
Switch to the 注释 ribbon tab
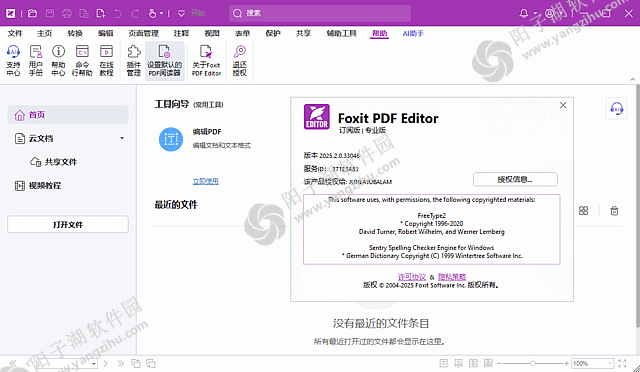(181, 33)
